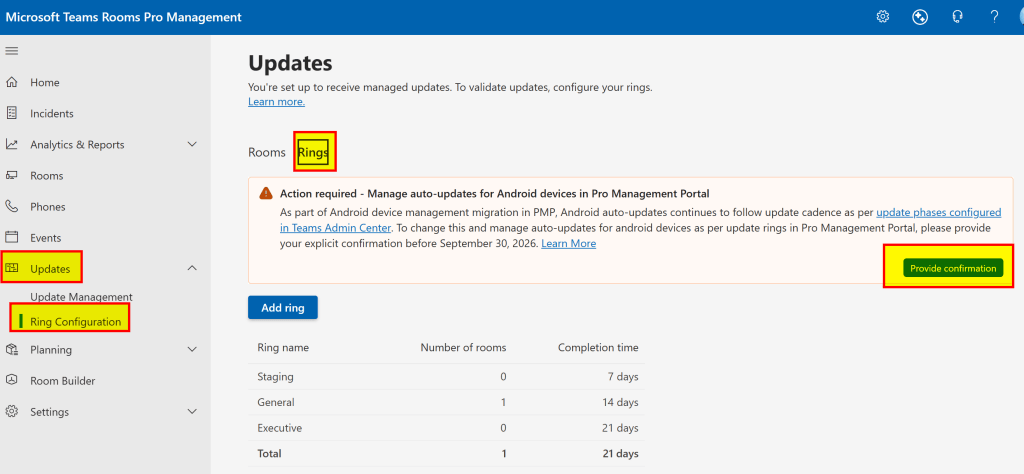Click the Copilot sparkle icon in header
Viewport: 1024px width, 474px height.
(x=920, y=17)
